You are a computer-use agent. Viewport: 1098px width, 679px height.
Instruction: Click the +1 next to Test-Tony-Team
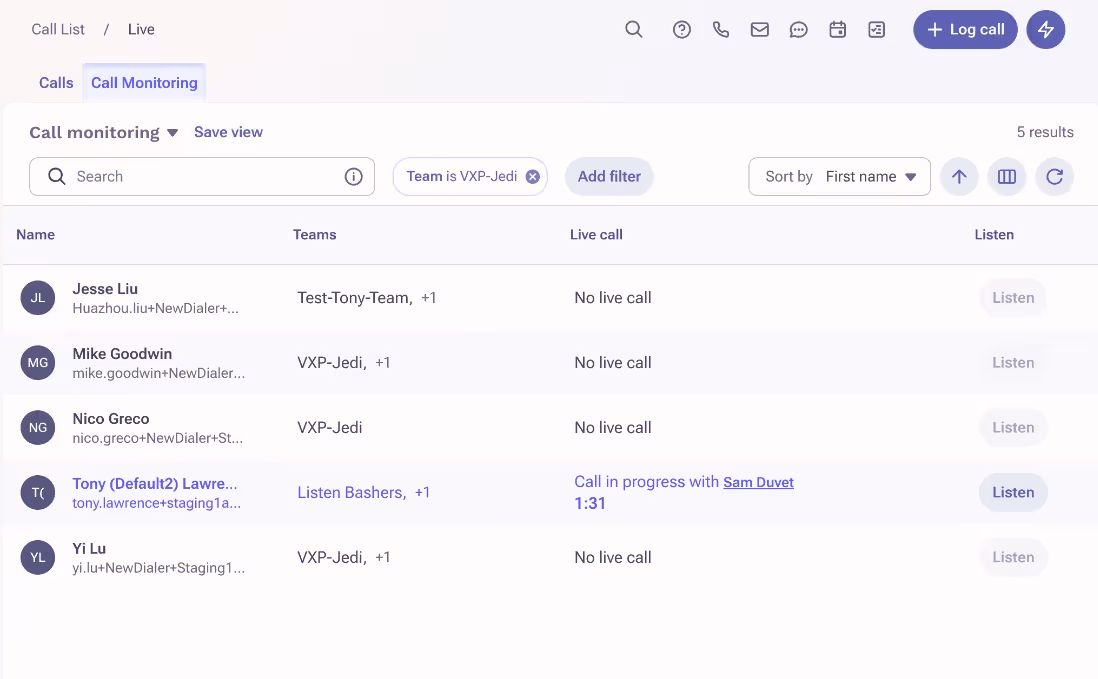click(x=429, y=298)
